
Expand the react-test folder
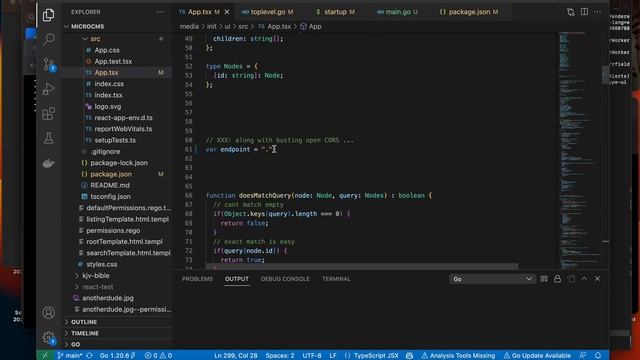click(x=98, y=287)
